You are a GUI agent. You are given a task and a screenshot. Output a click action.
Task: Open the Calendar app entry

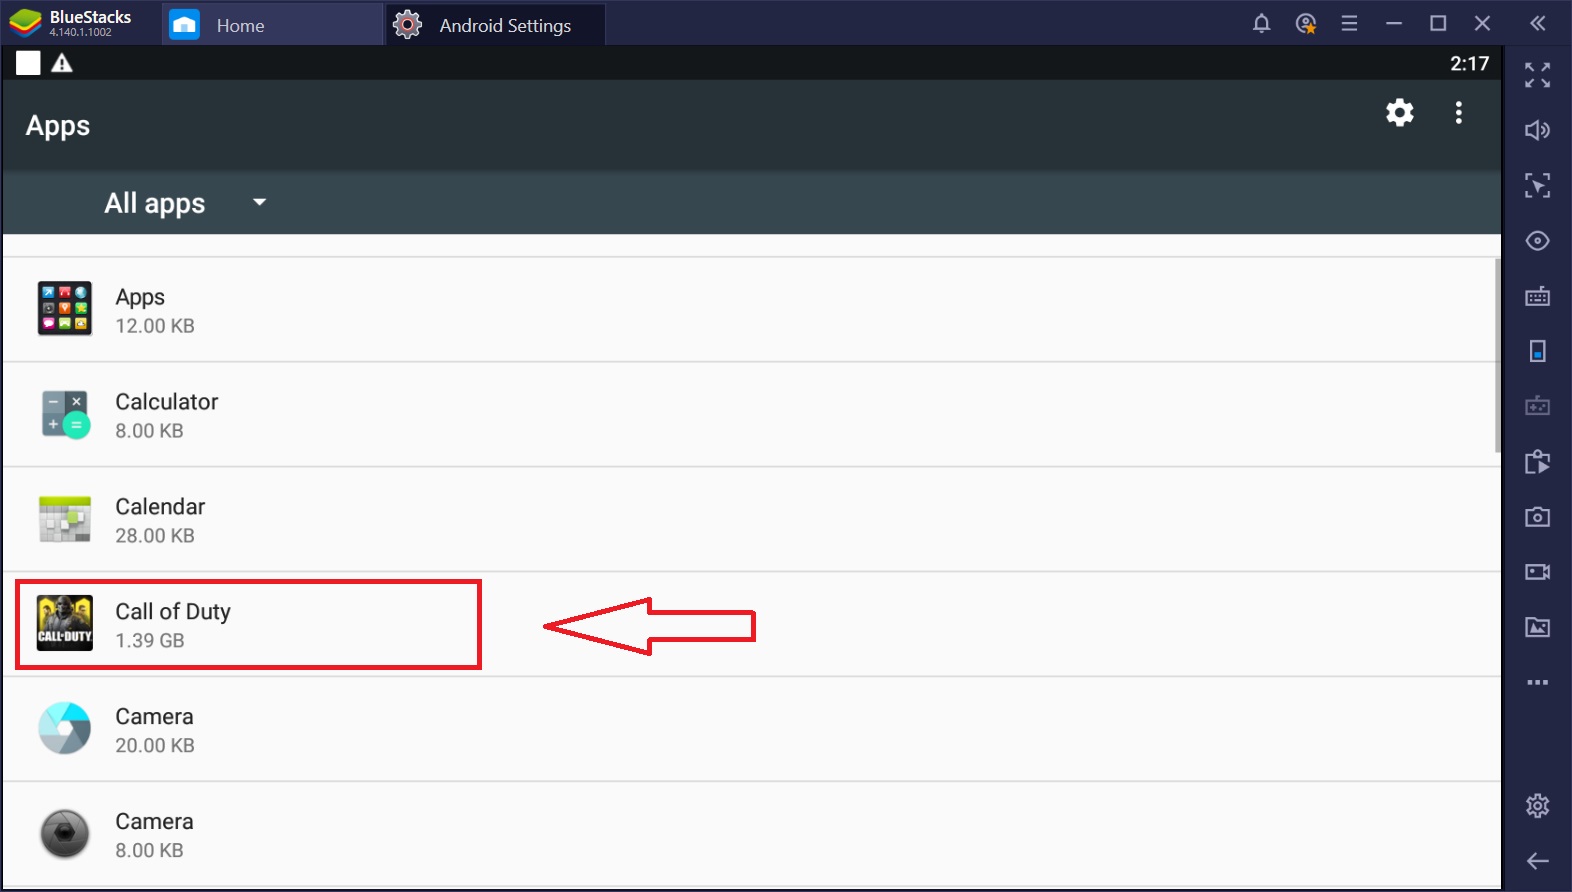(750, 520)
